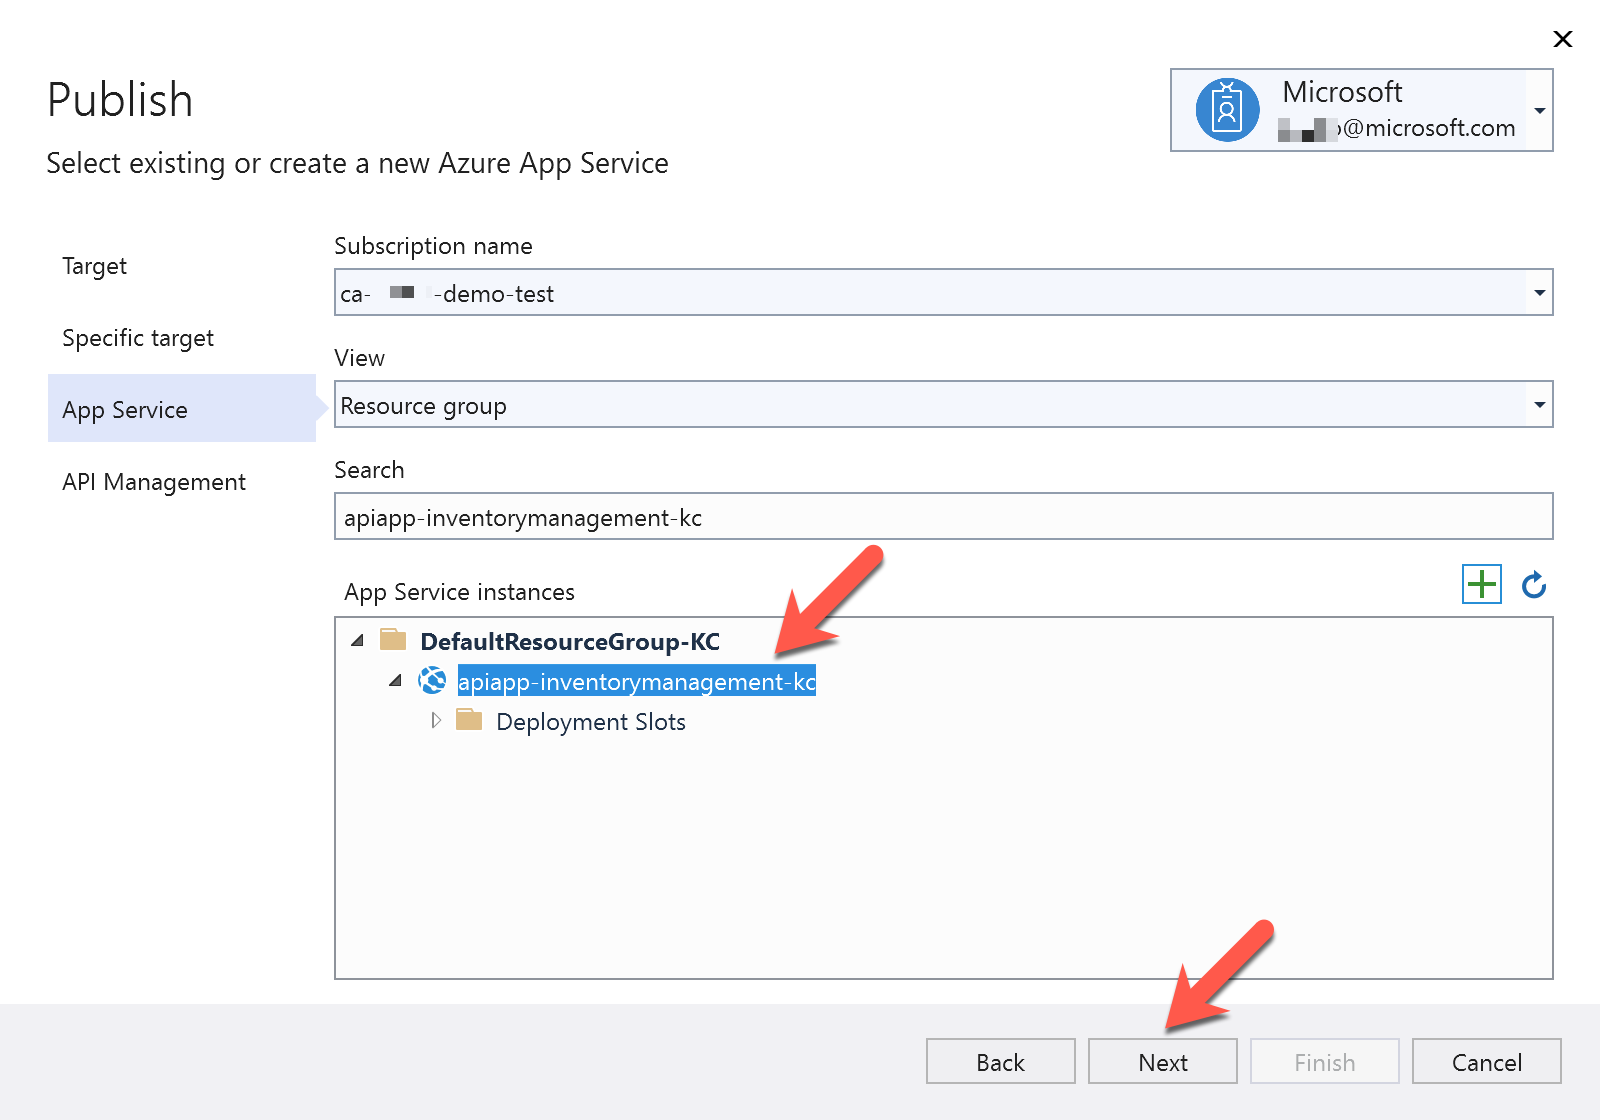
Task: Switch to the Target section
Action: [94, 266]
